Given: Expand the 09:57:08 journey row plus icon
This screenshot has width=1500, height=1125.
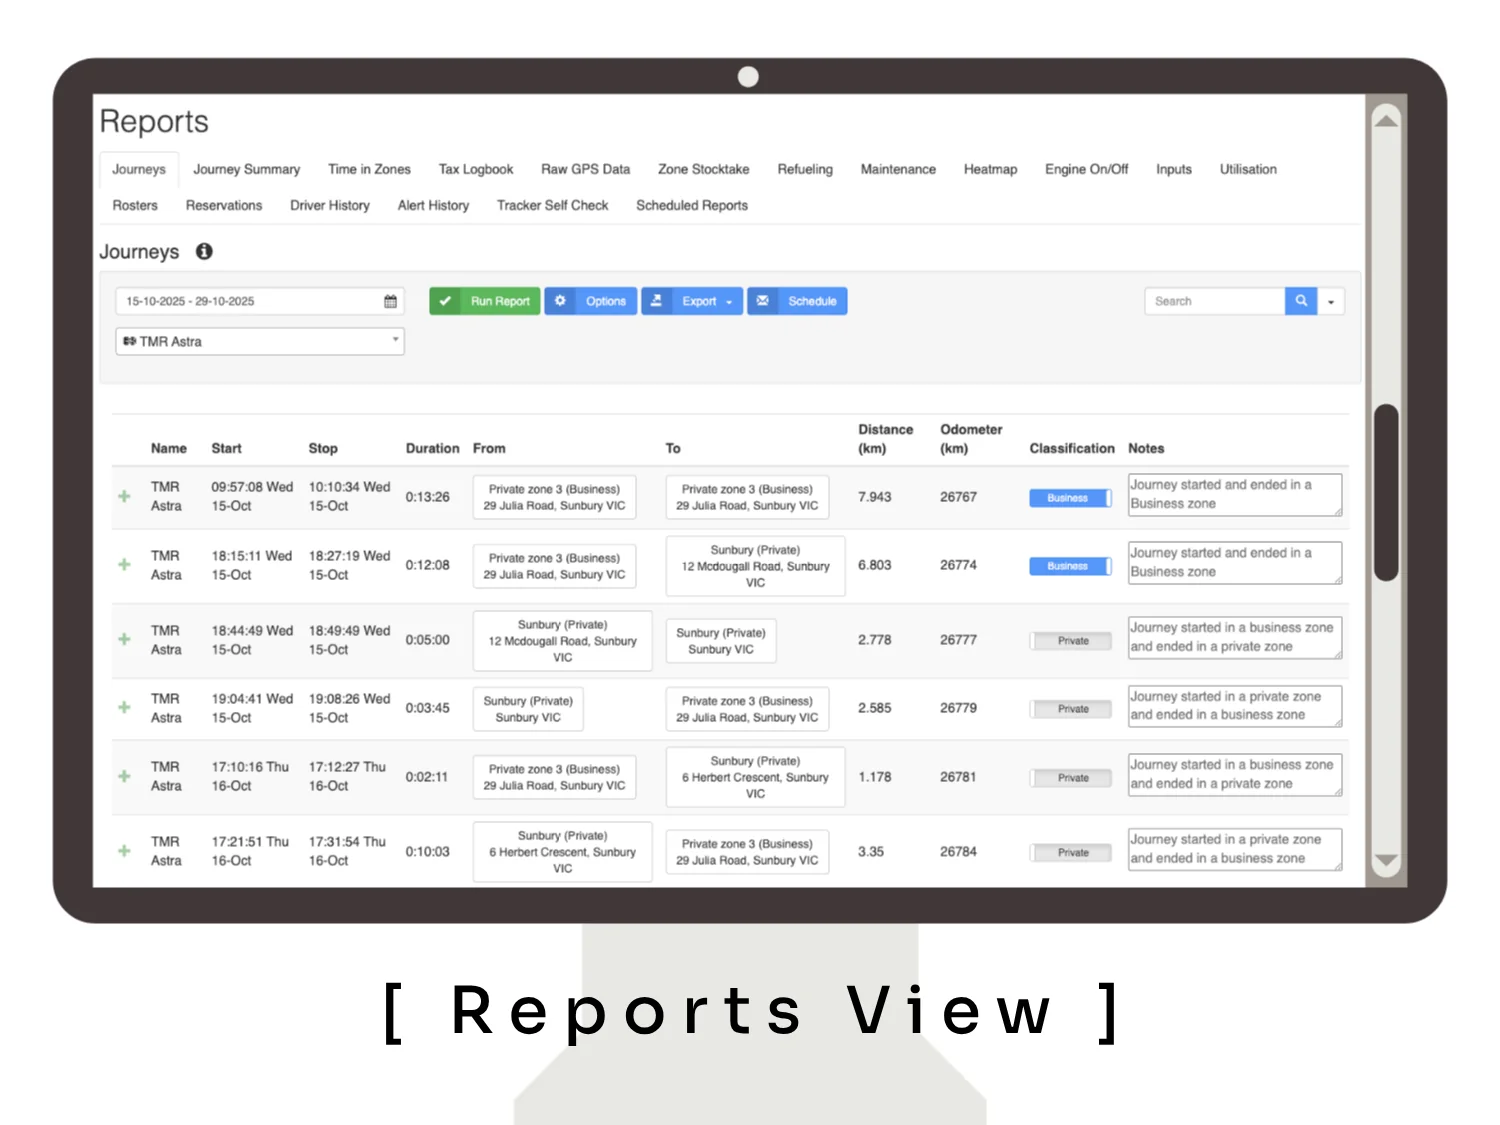Looking at the screenshot, I should (x=124, y=497).
